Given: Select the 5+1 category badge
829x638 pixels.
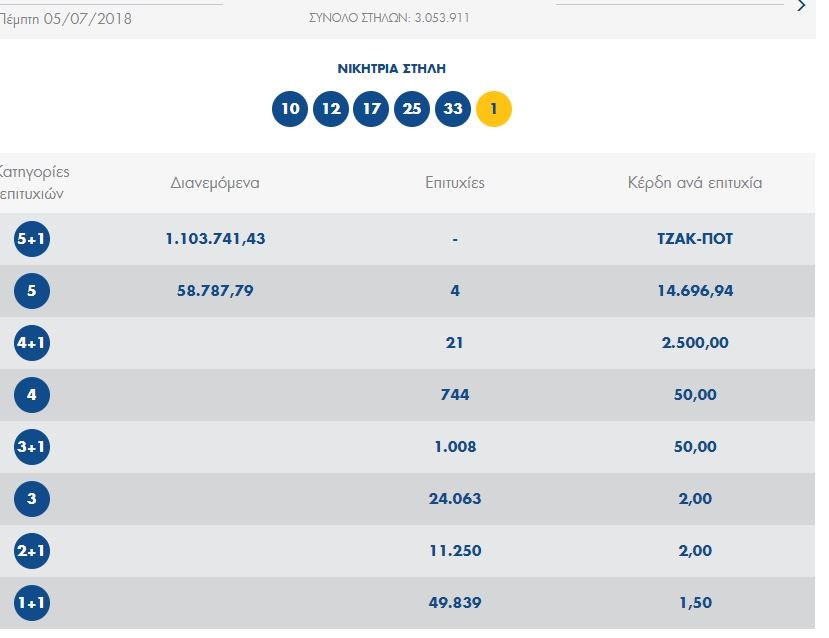Looking at the screenshot, I should point(32,239).
